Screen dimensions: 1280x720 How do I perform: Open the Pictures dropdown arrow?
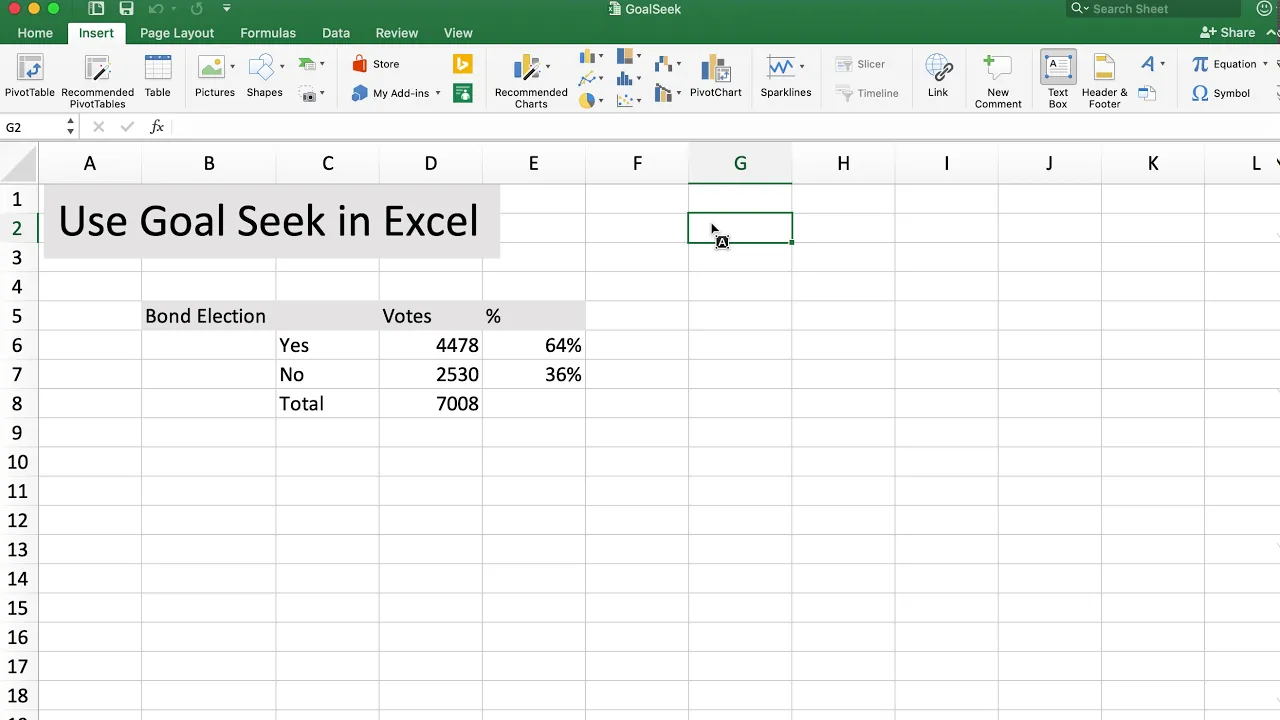[233, 67]
